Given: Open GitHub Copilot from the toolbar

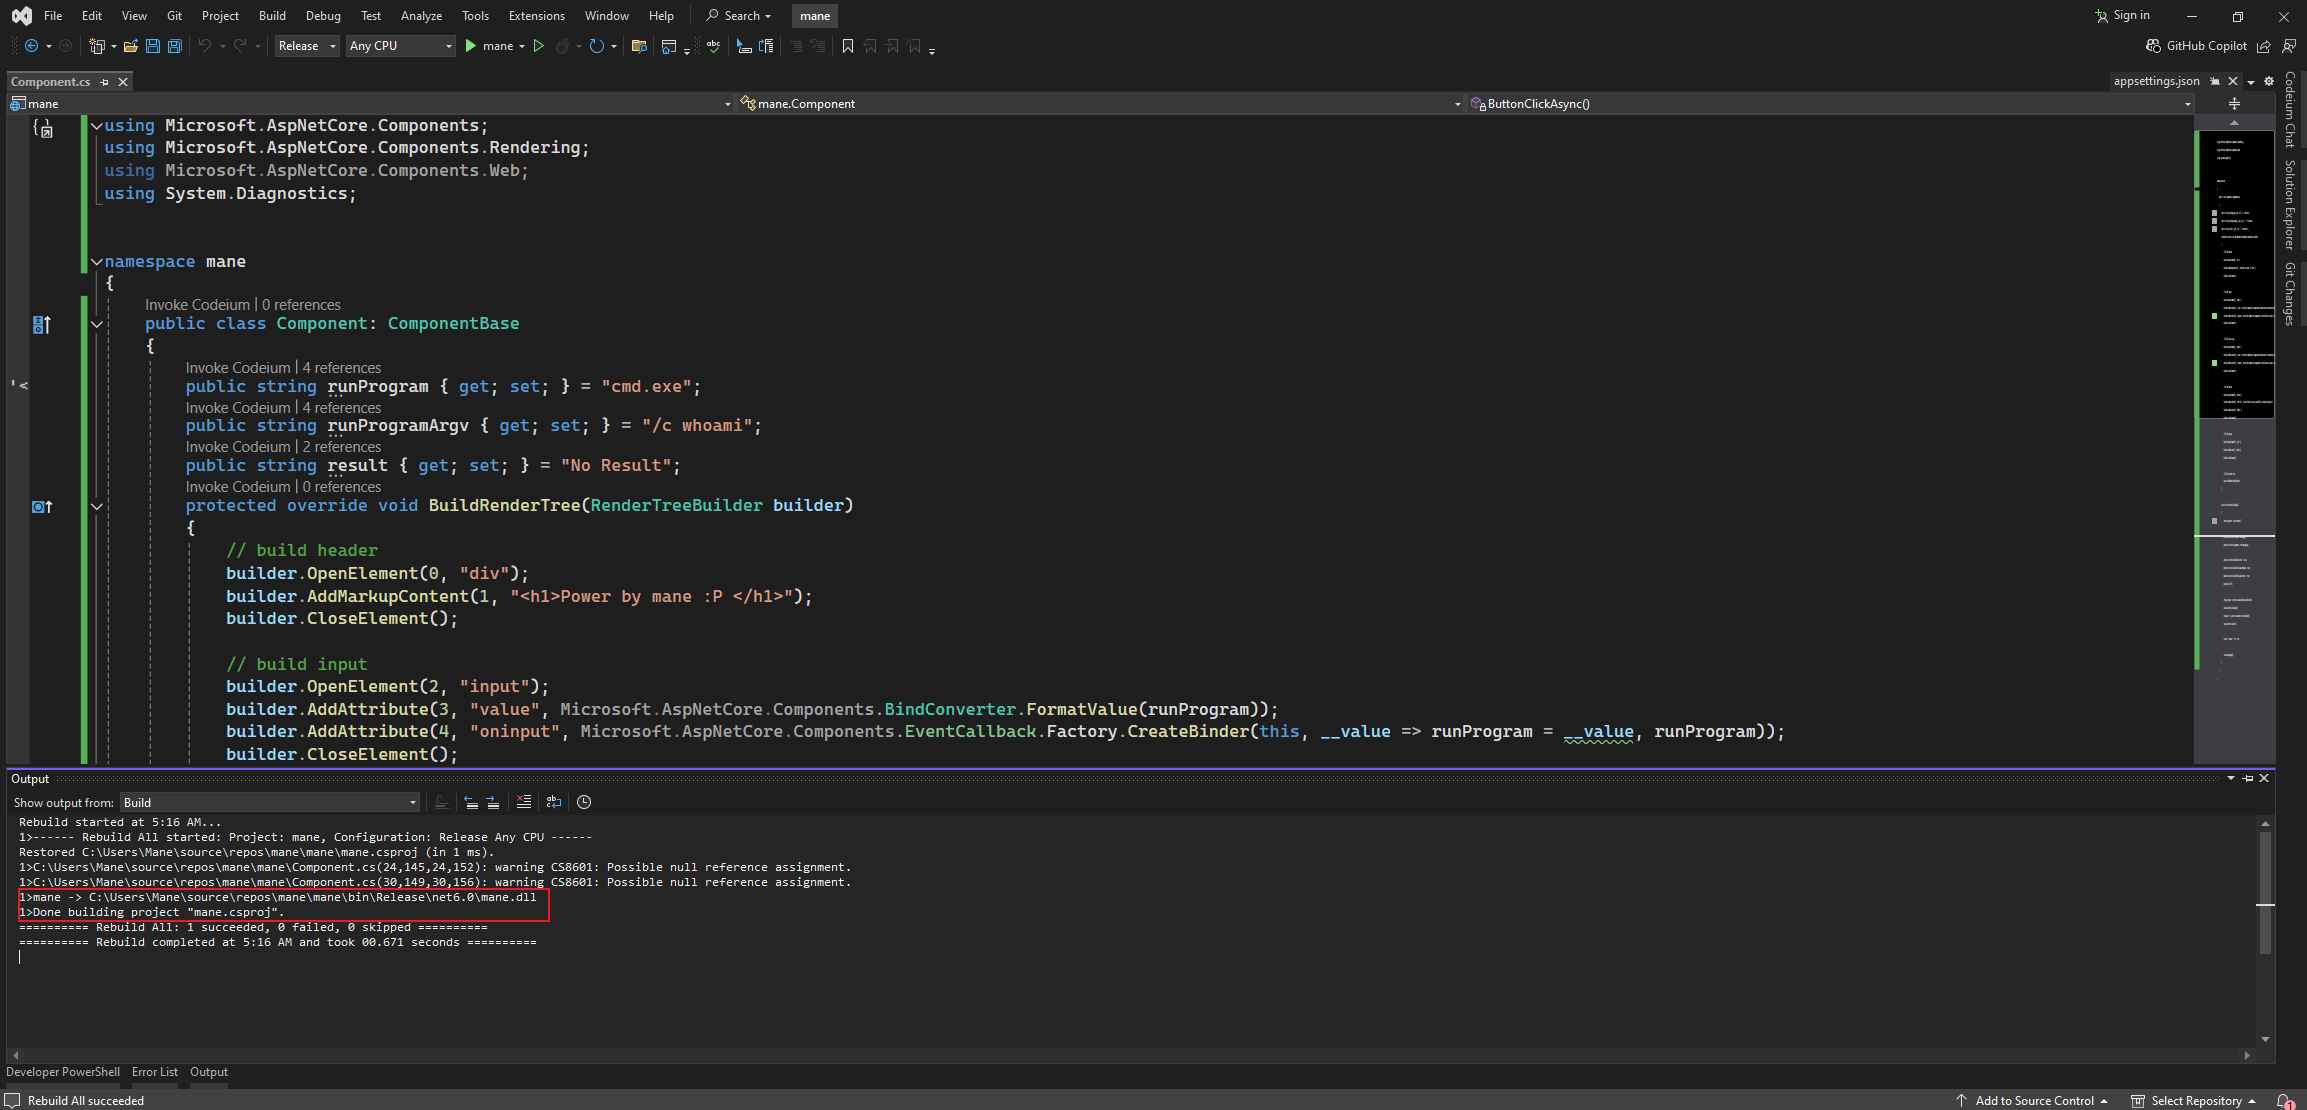Looking at the screenshot, I should [x=2197, y=46].
